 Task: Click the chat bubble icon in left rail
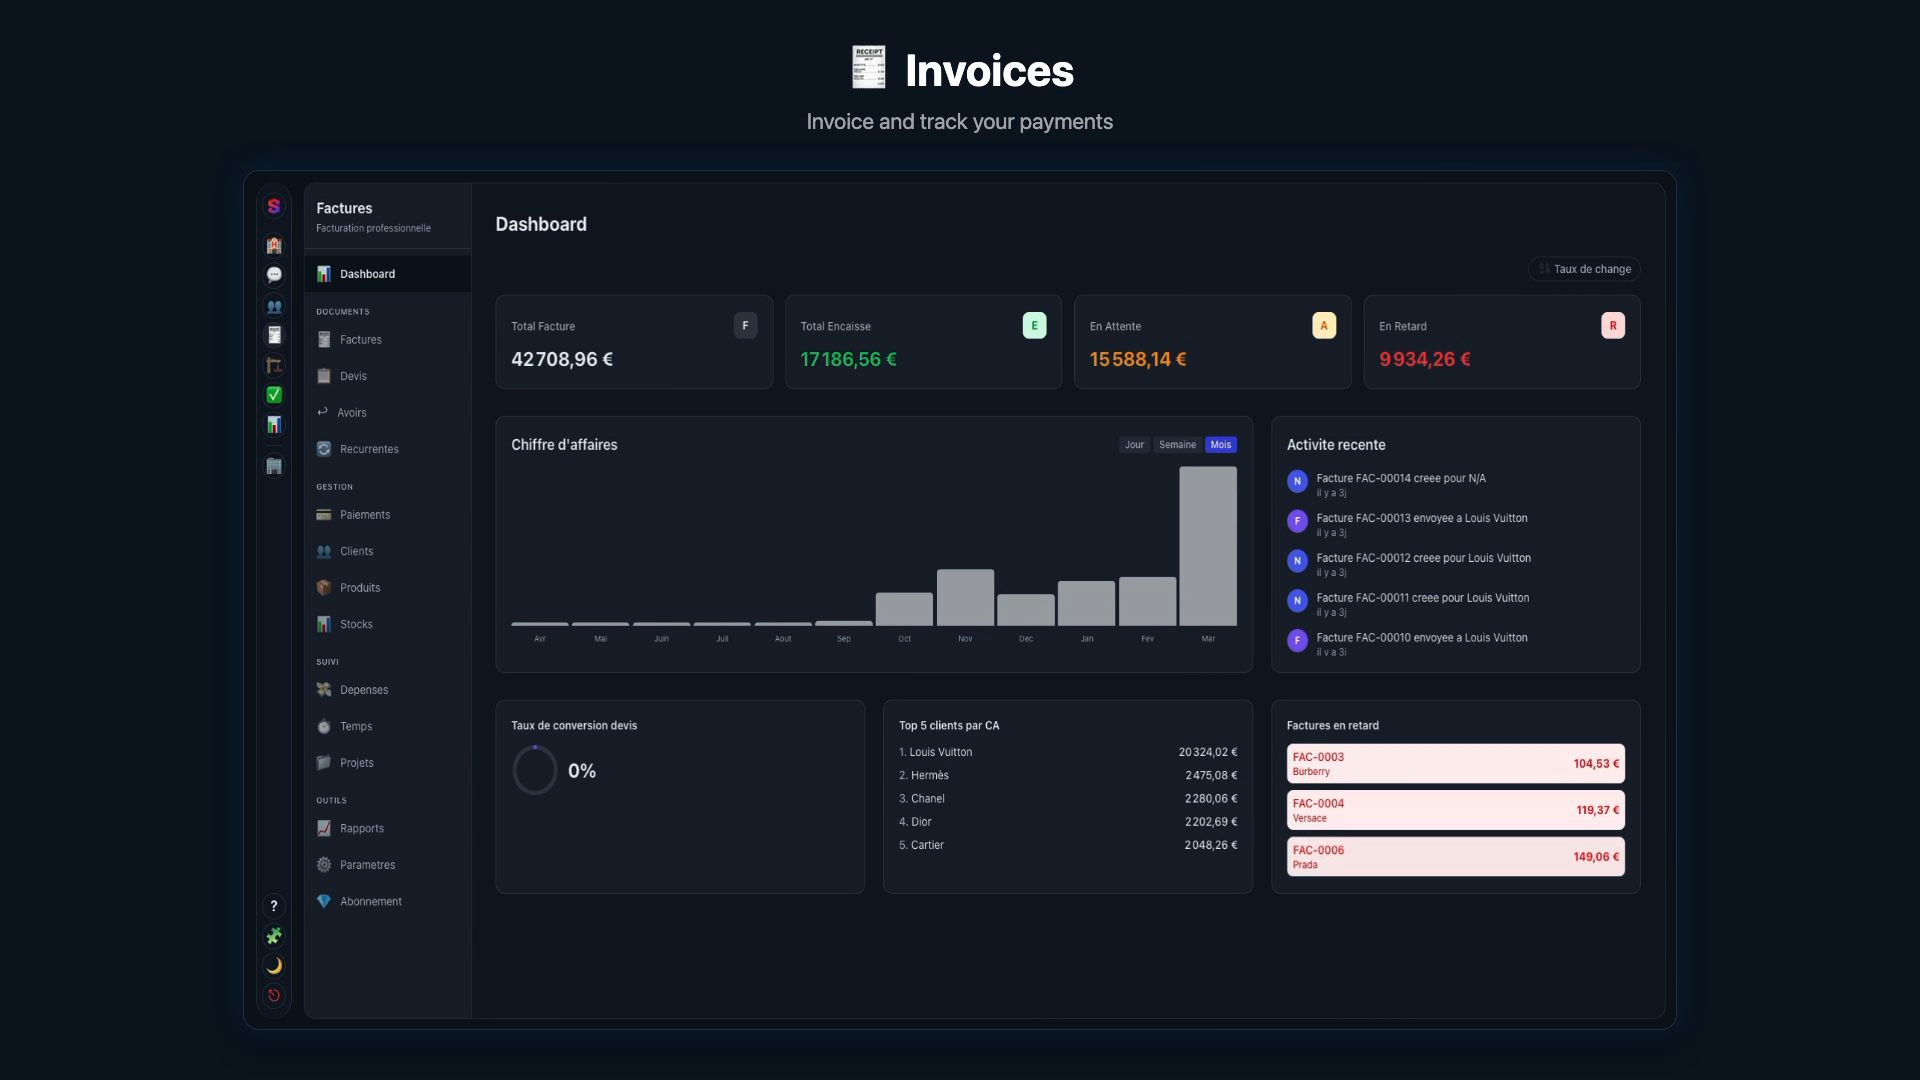click(274, 275)
